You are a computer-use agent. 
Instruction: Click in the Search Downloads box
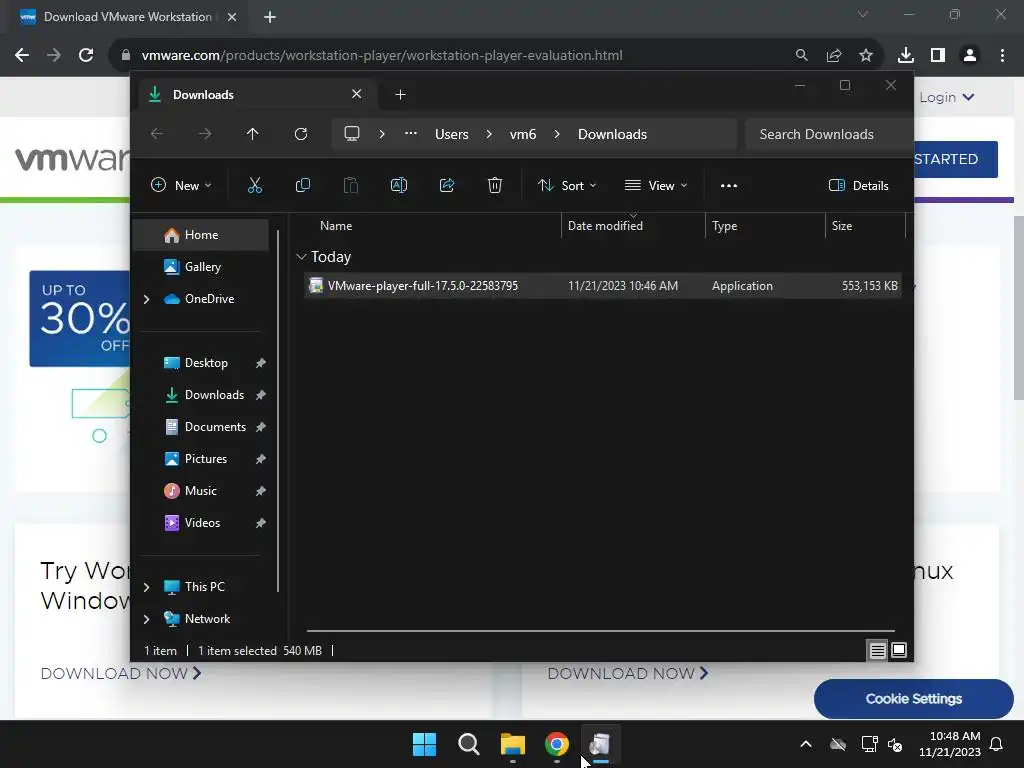829,134
